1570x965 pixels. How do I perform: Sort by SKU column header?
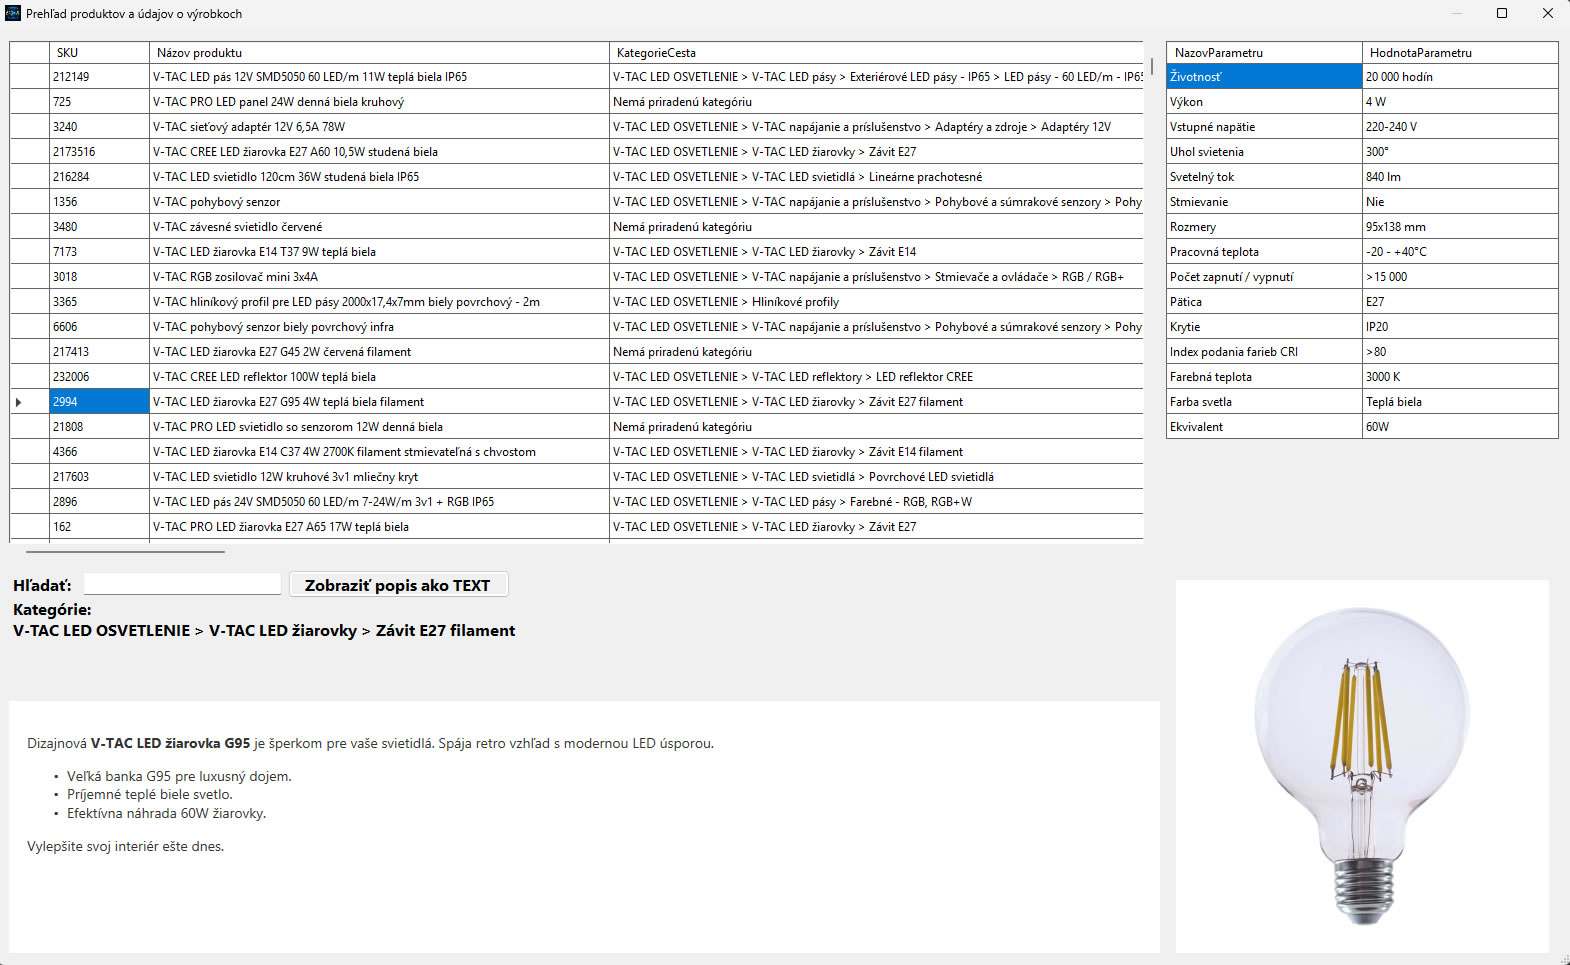pos(99,53)
